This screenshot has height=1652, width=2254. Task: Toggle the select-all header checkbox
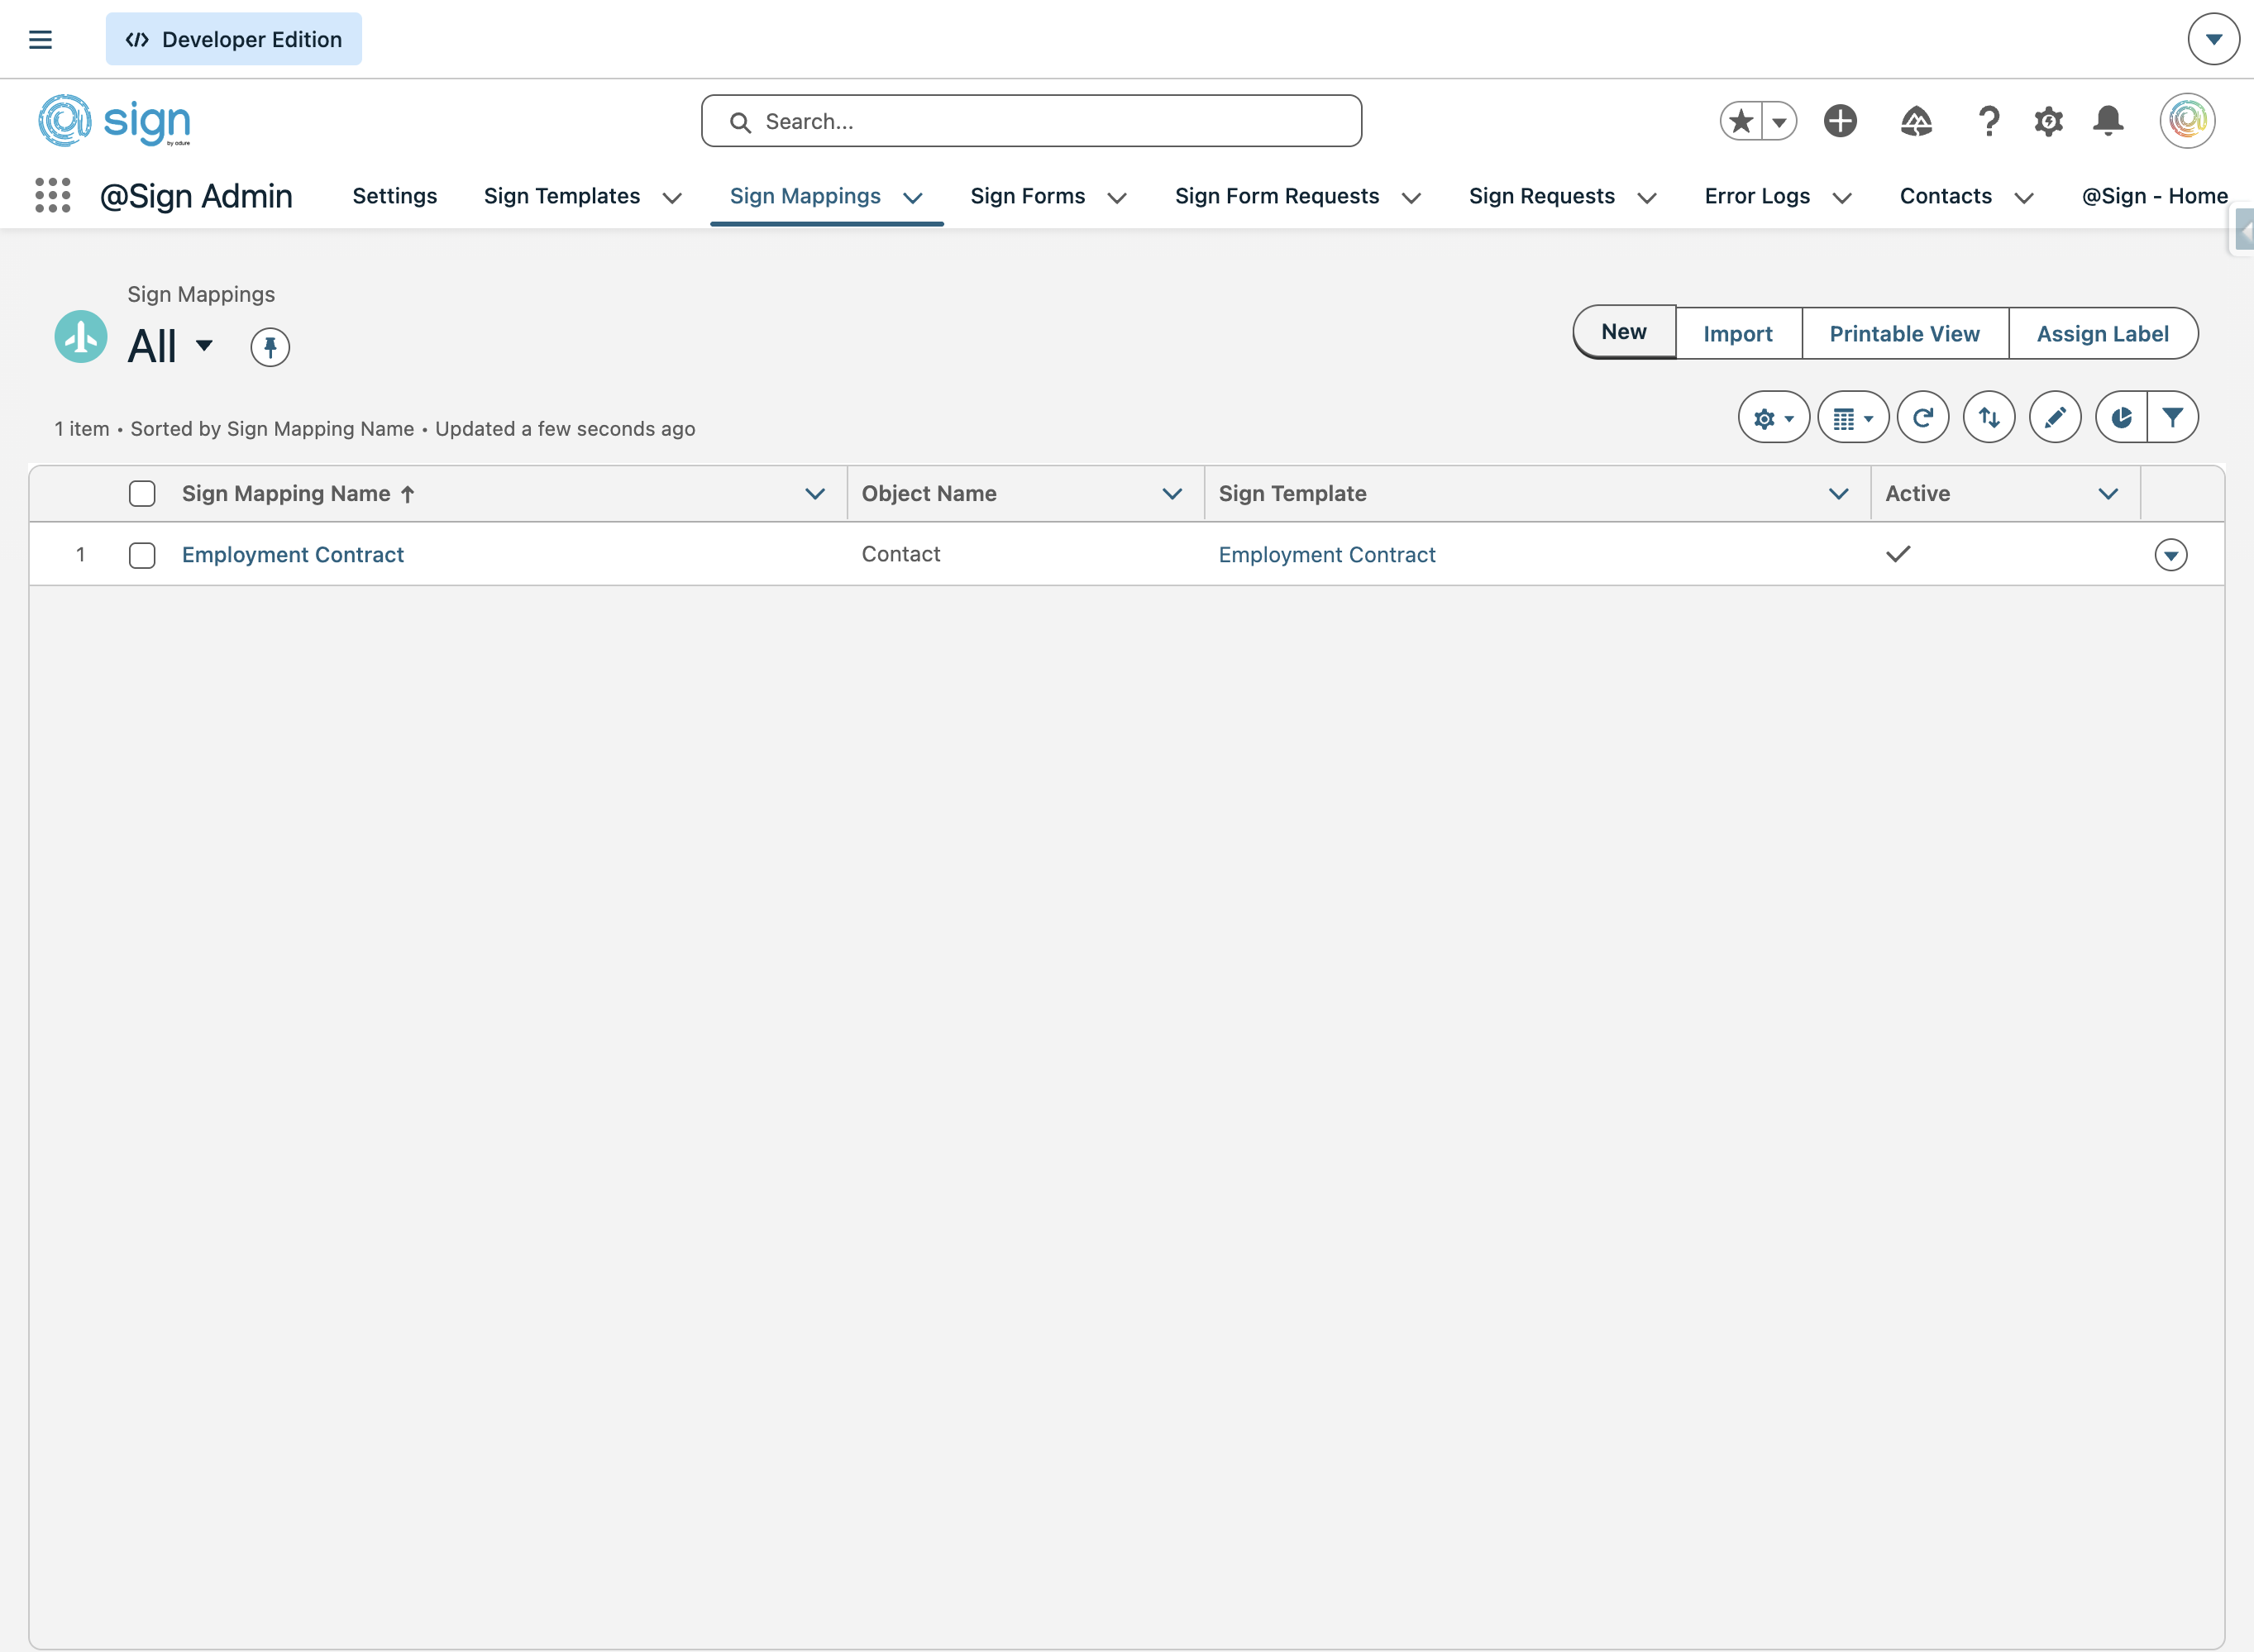(142, 493)
